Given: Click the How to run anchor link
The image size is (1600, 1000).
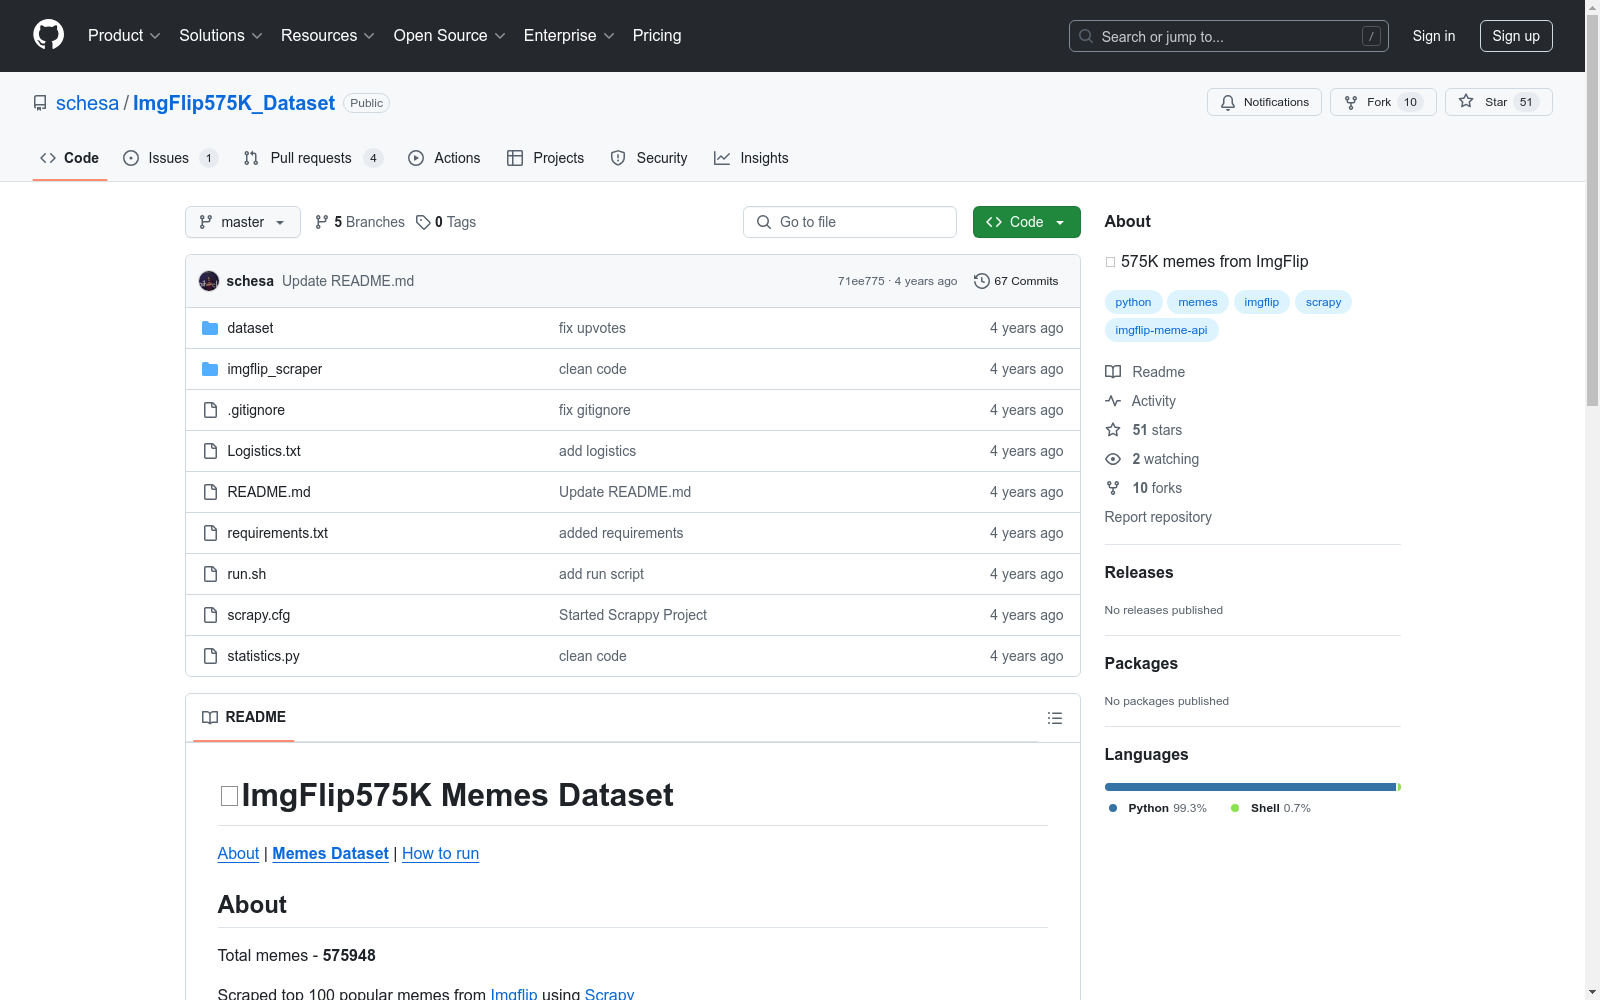Looking at the screenshot, I should [440, 853].
